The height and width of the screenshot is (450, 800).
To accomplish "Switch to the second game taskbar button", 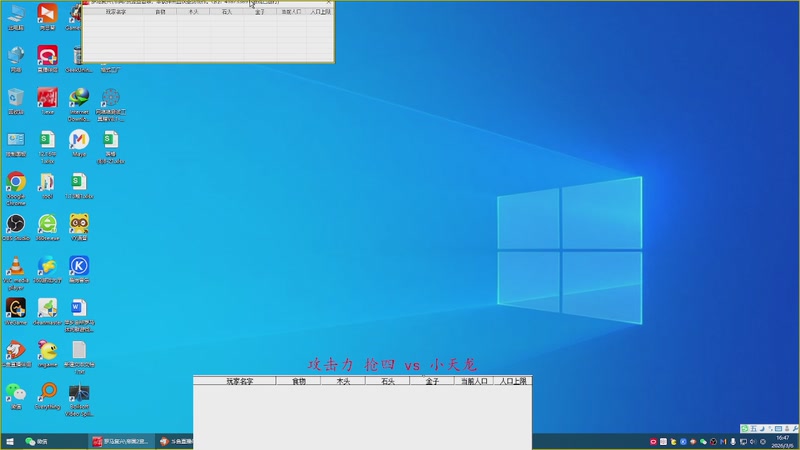I will [x=176, y=441].
